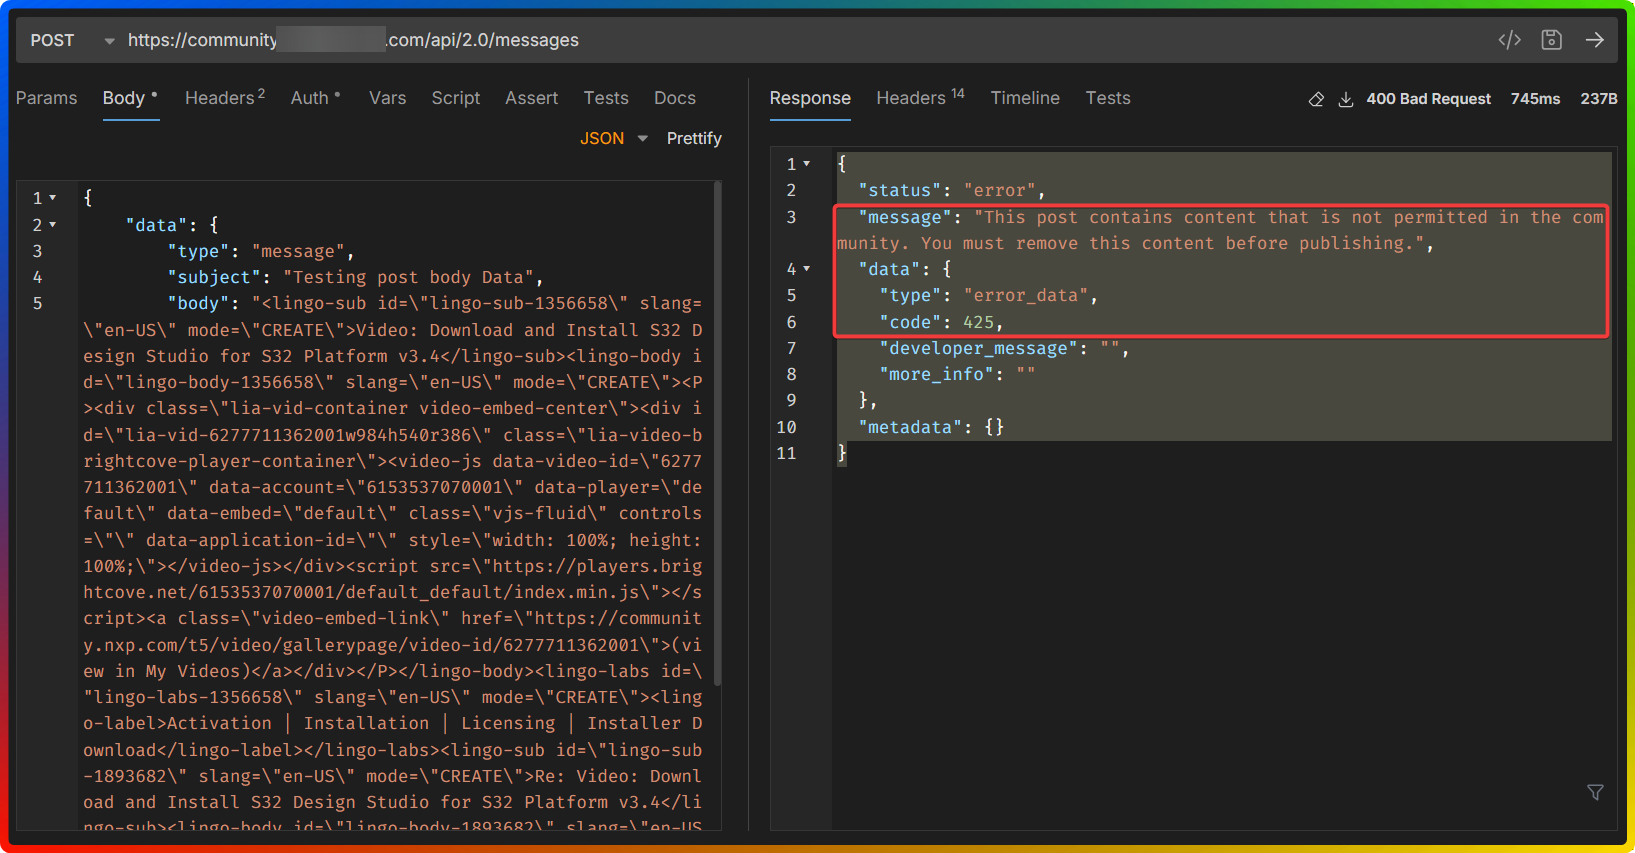
Task: Open the response filter funnel icon
Action: tap(1595, 792)
